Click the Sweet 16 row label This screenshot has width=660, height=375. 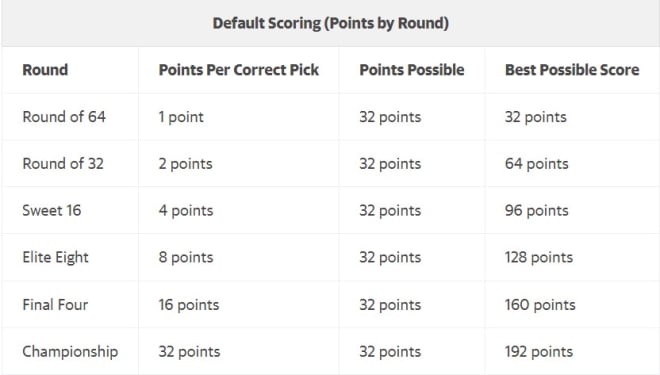point(52,210)
